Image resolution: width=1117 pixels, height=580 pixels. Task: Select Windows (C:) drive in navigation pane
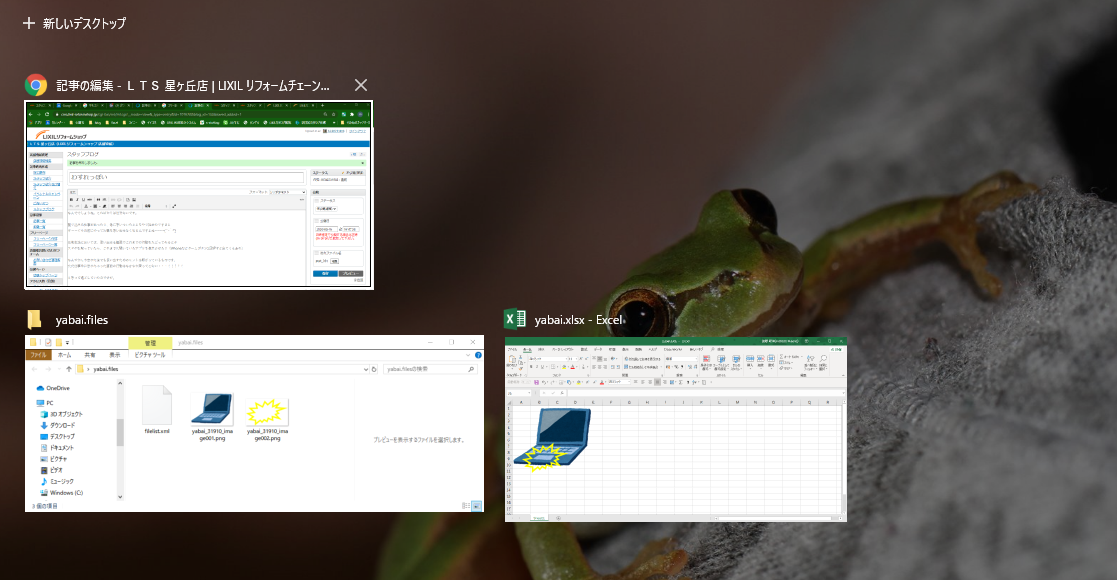(x=66, y=492)
